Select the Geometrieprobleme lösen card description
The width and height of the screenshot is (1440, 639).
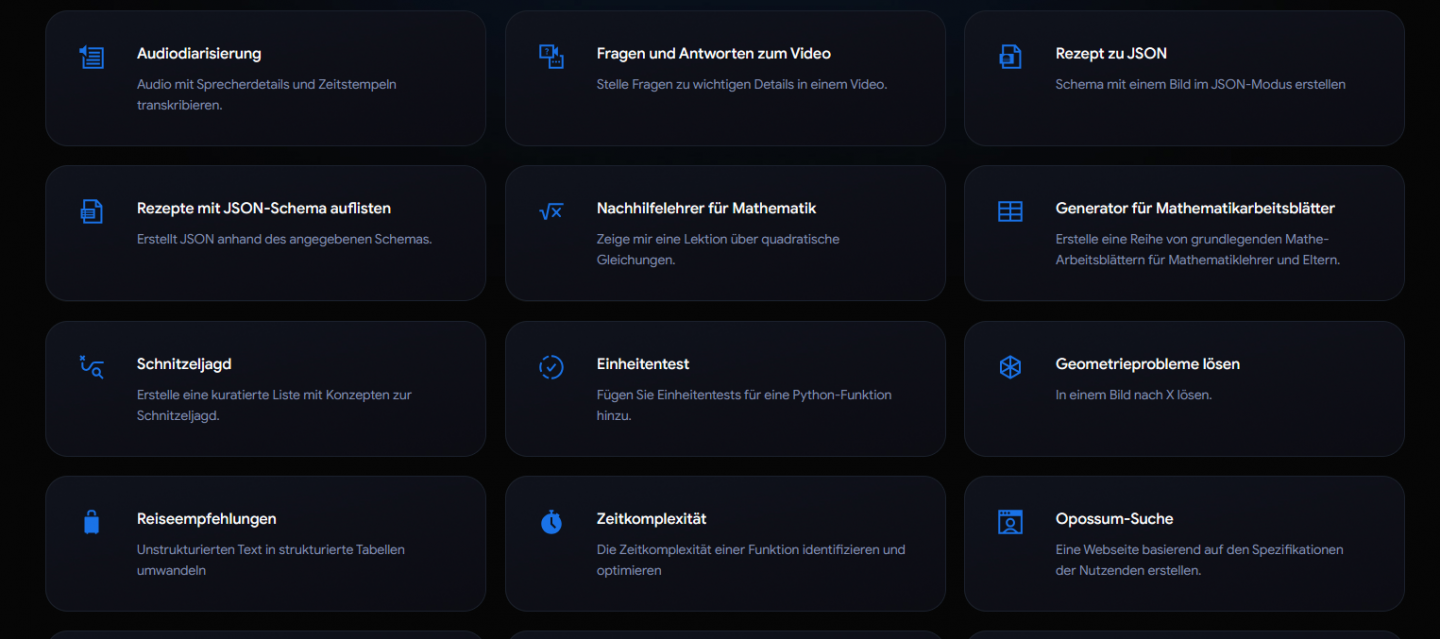coord(1133,395)
